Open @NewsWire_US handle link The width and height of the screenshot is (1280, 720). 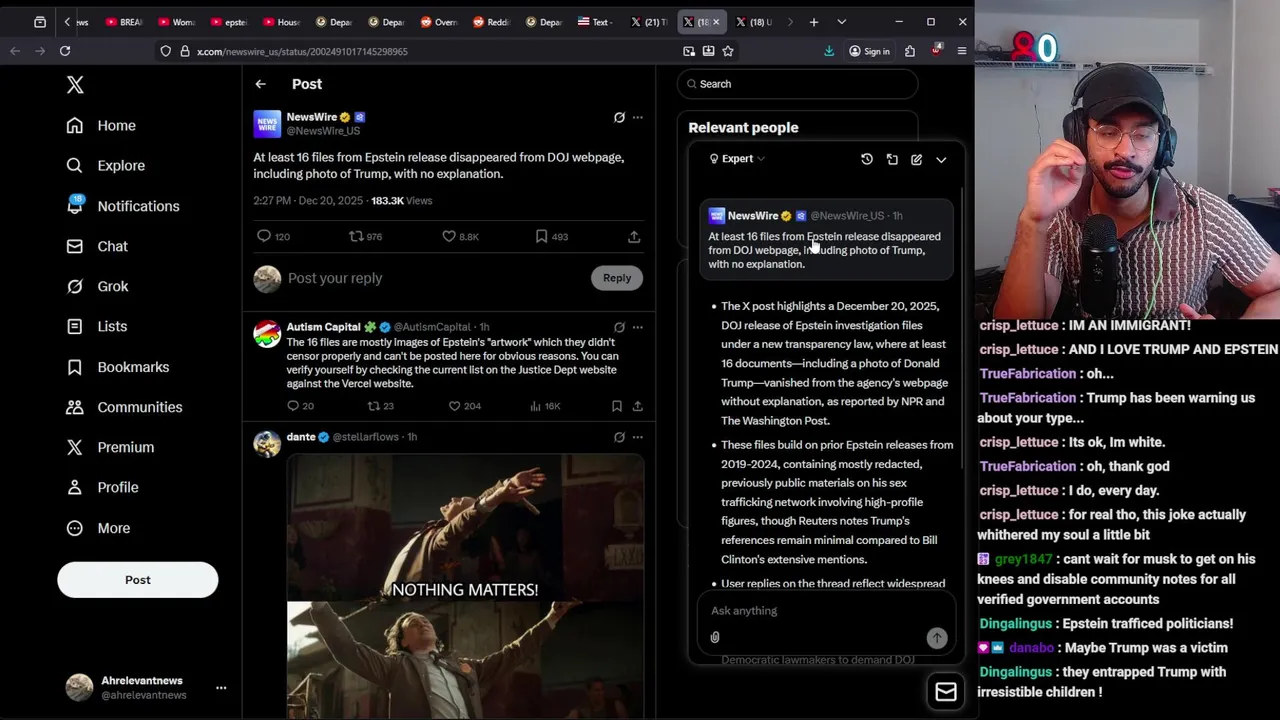pyautogui.click(x=323, y=131)
